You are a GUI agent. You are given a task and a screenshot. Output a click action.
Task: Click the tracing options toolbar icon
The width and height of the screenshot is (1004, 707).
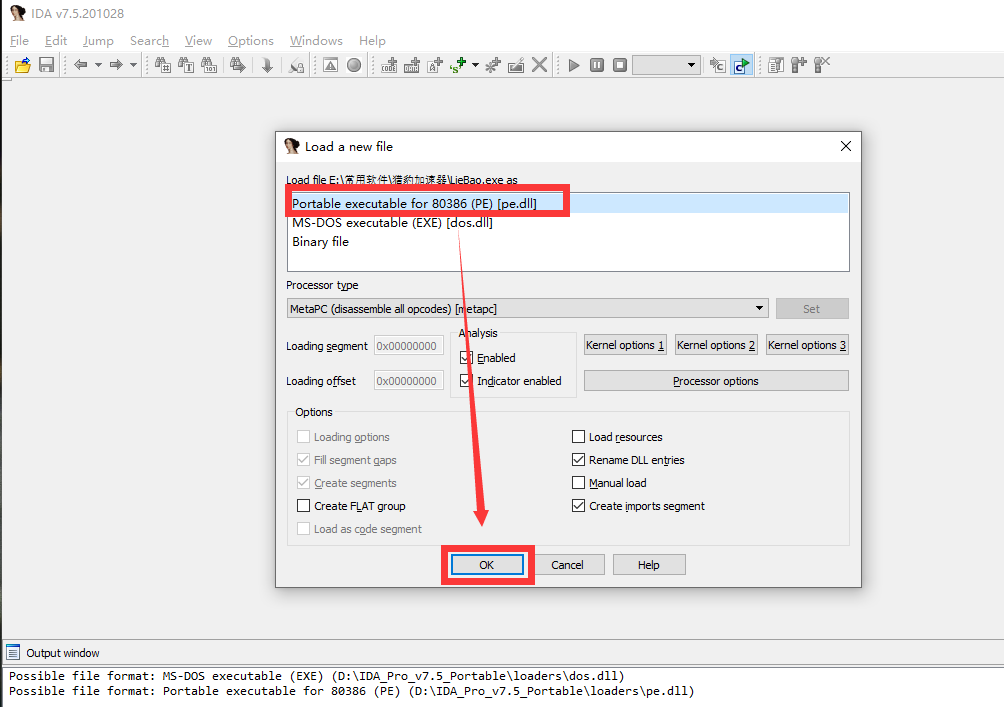(x=718, y=65)
